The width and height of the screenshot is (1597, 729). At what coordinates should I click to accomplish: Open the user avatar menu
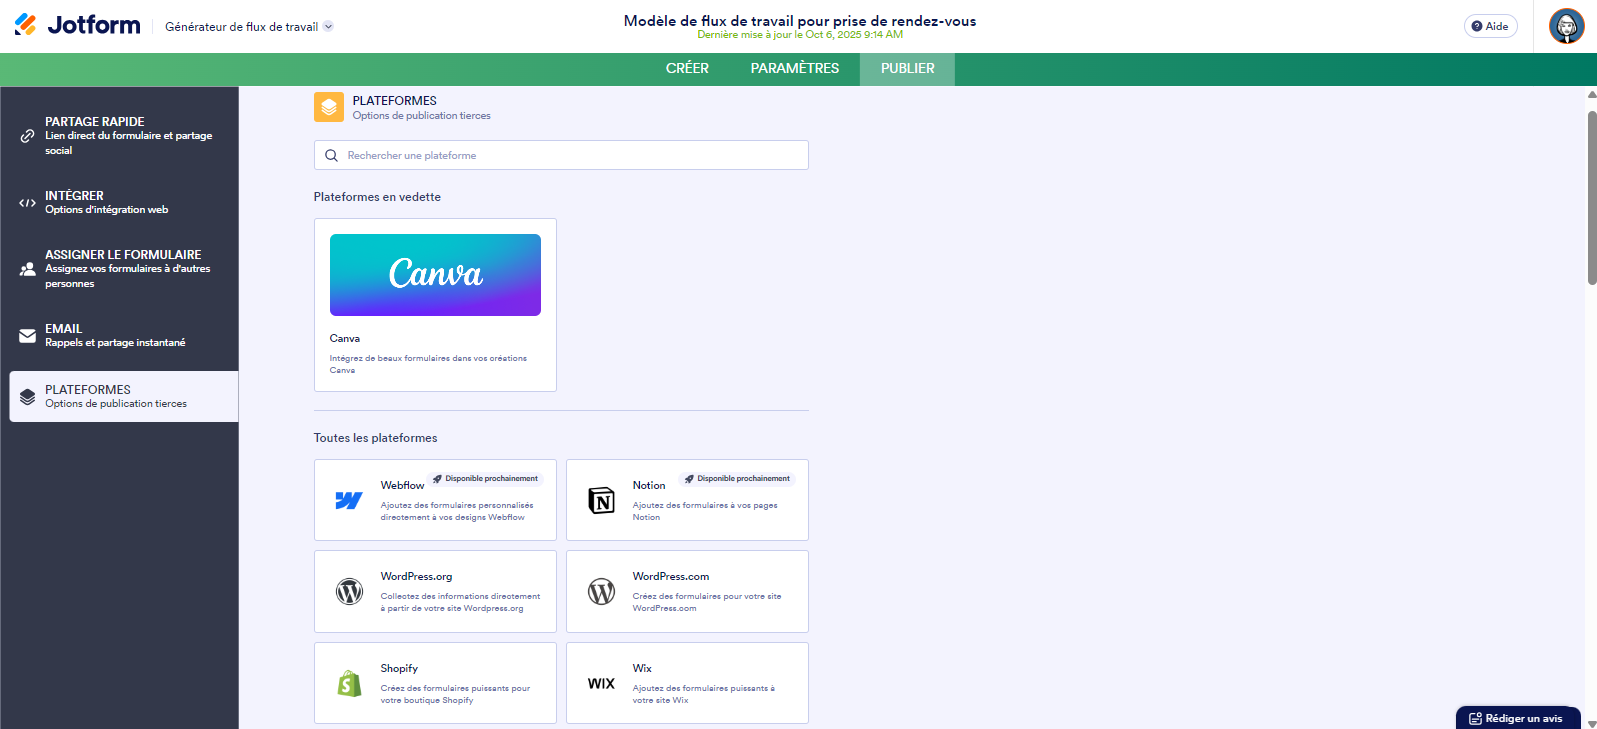coord(1566,26)
